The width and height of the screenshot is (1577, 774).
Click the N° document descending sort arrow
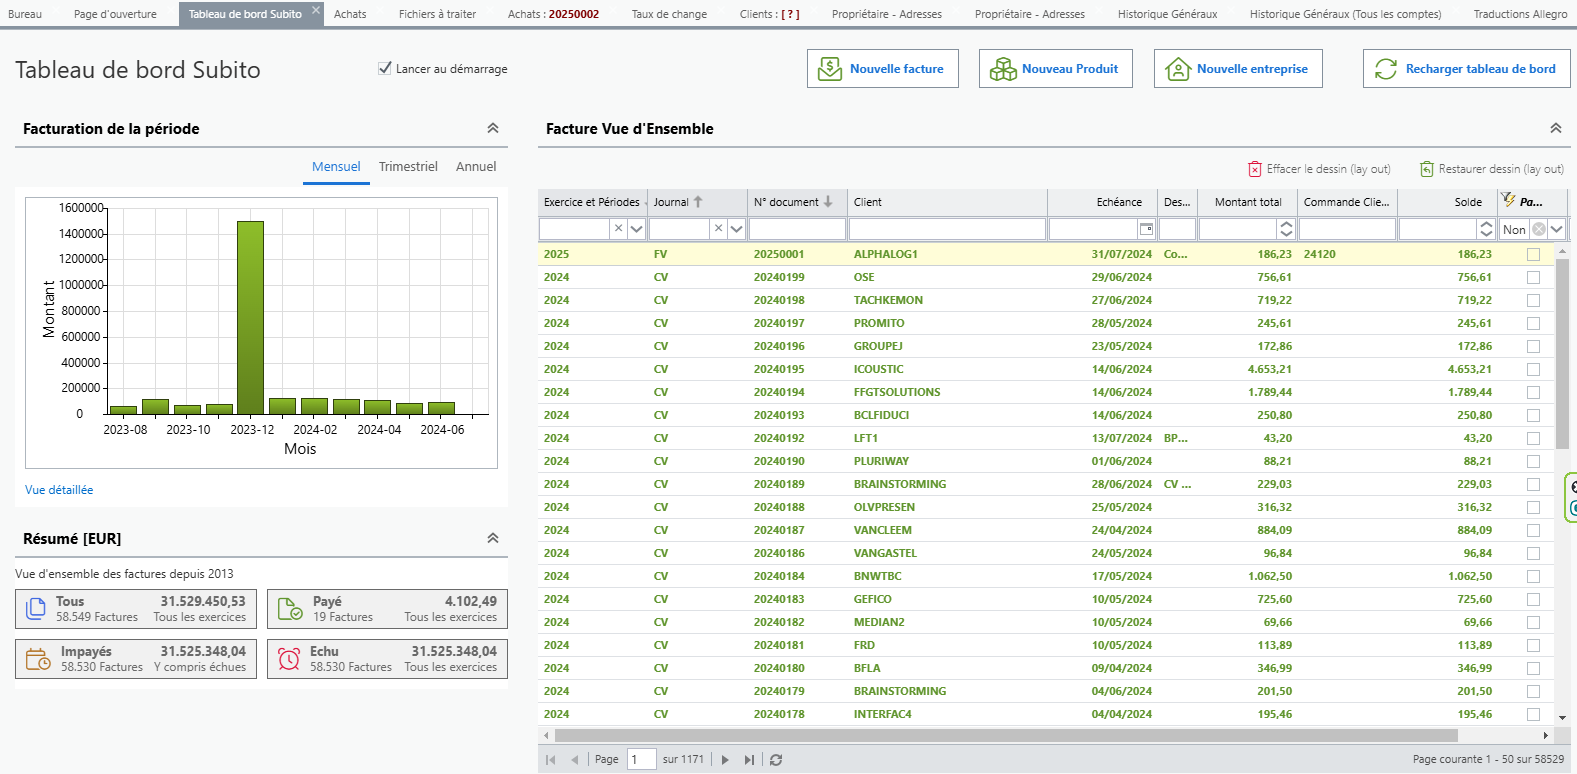[828, 202]
